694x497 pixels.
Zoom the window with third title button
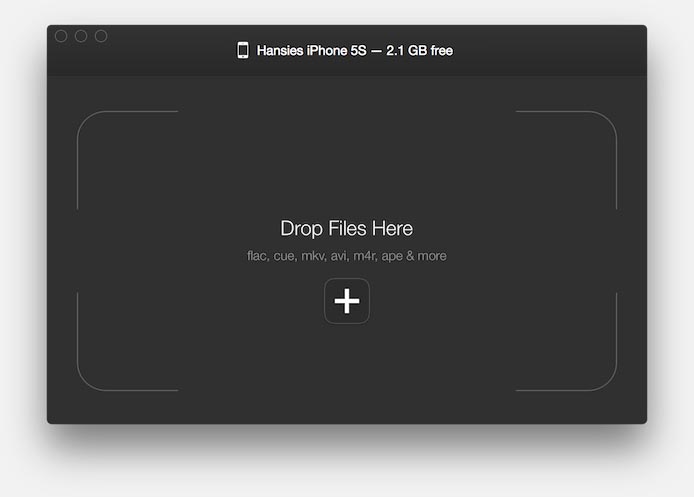(x=101, y=36)
